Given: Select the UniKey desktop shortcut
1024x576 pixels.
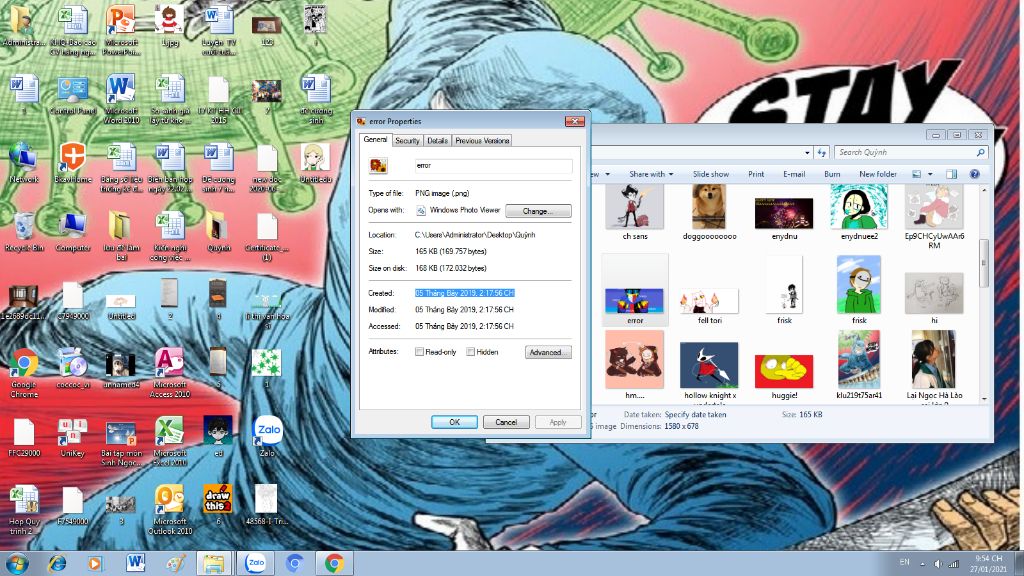Looking at the screenshot, I should click(x=72, y=438).
